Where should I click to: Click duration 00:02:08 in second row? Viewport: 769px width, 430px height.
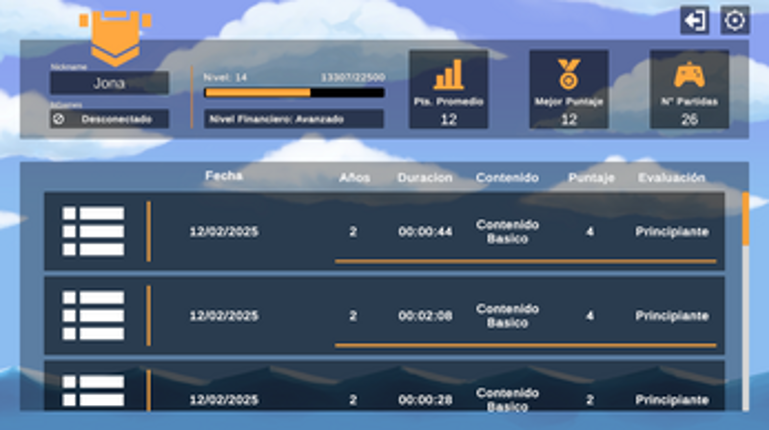tap(425, 316)
